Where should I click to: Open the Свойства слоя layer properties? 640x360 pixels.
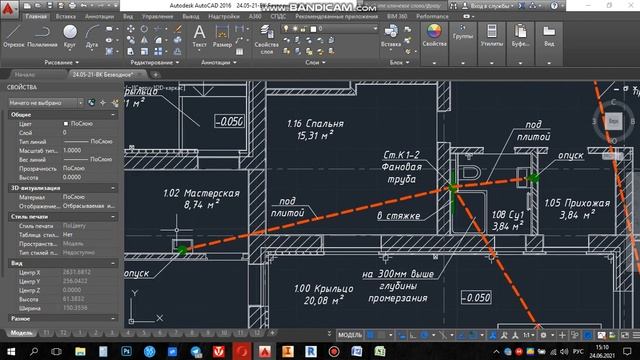click(x=267, y=39)
